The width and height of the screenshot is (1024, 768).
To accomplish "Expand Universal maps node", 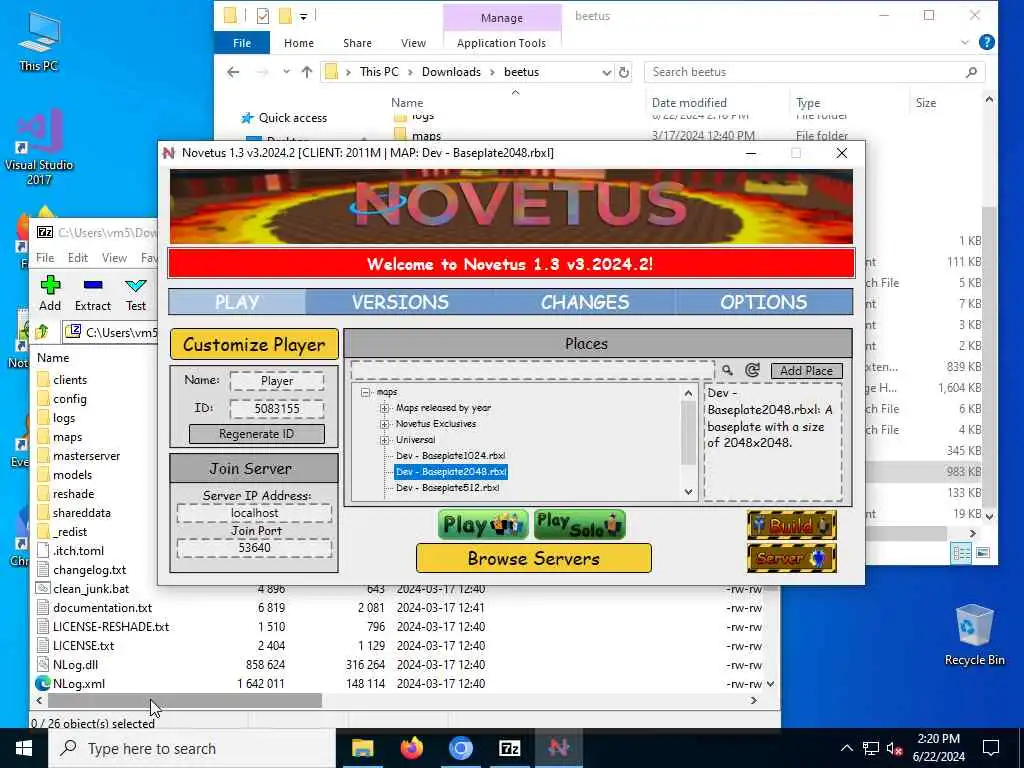I will [x=385, y=440].
